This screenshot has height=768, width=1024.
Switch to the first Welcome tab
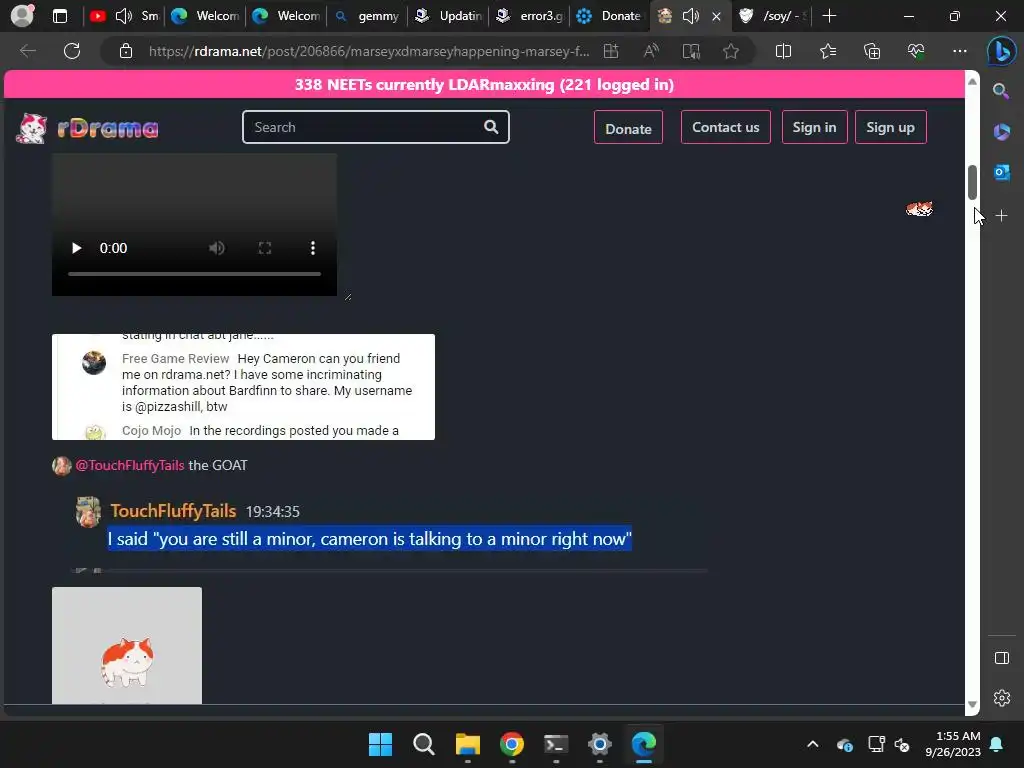(x=205, y=16)
